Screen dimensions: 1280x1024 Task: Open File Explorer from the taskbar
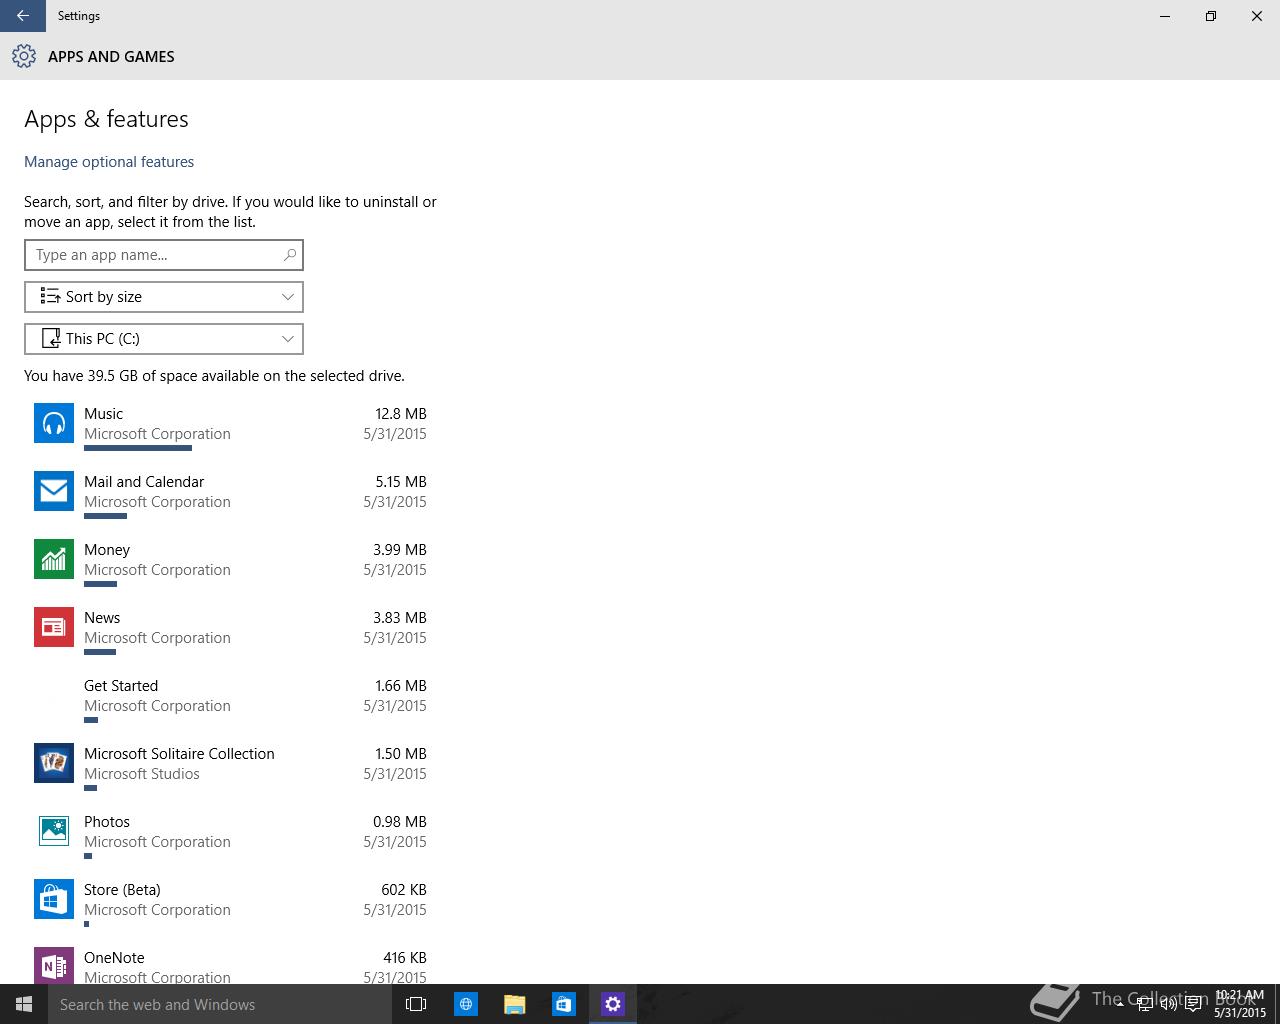[515, 1004]
